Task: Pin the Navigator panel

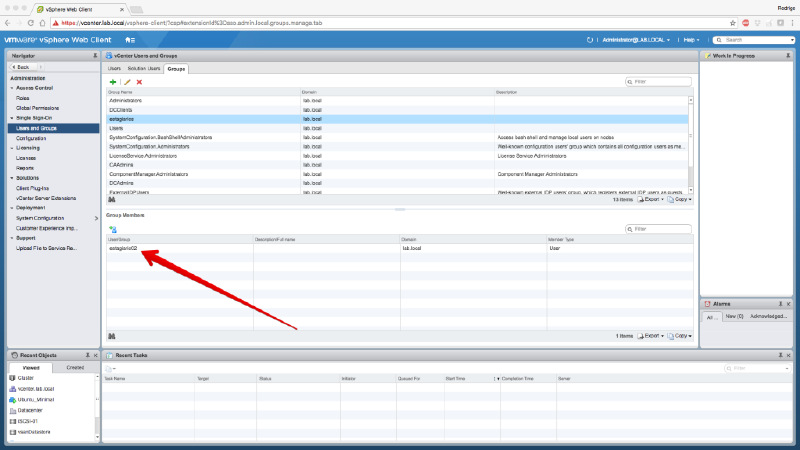Action: (x=94, y=56)
